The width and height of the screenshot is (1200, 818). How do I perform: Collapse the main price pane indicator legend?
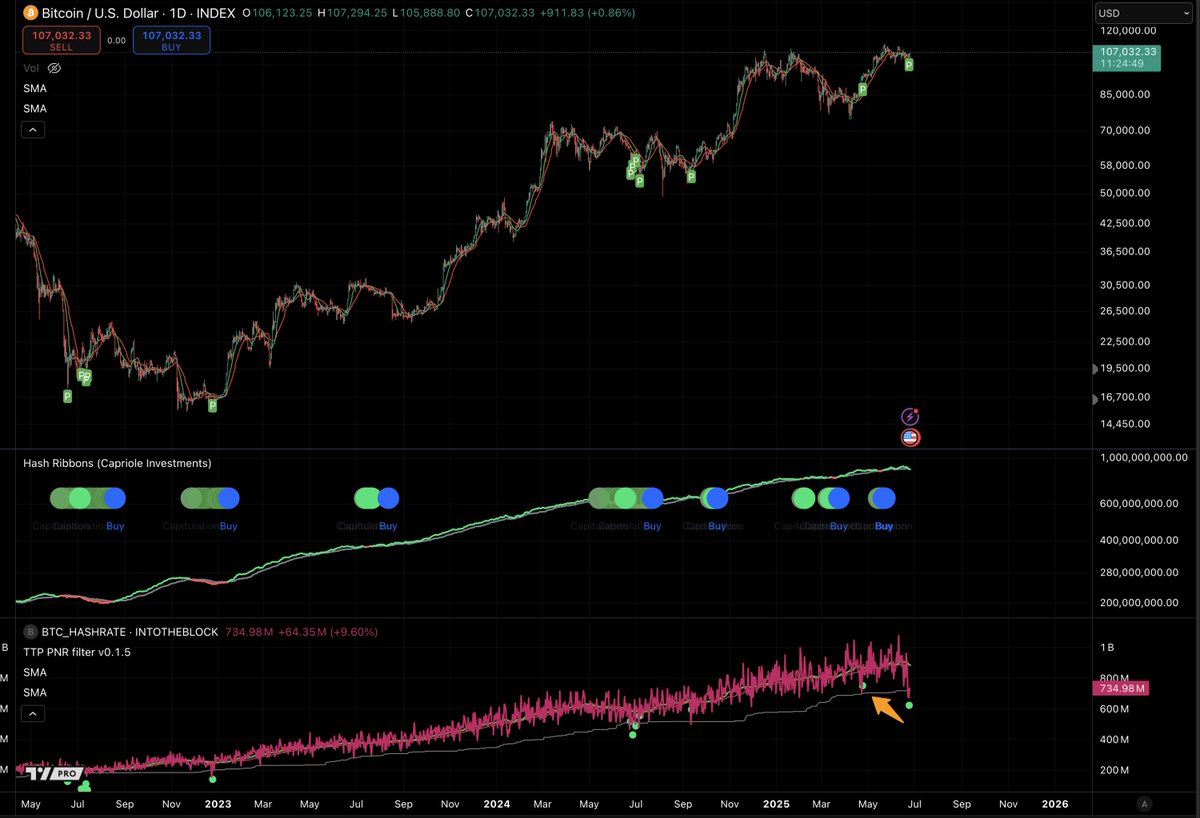coord(33,130)
